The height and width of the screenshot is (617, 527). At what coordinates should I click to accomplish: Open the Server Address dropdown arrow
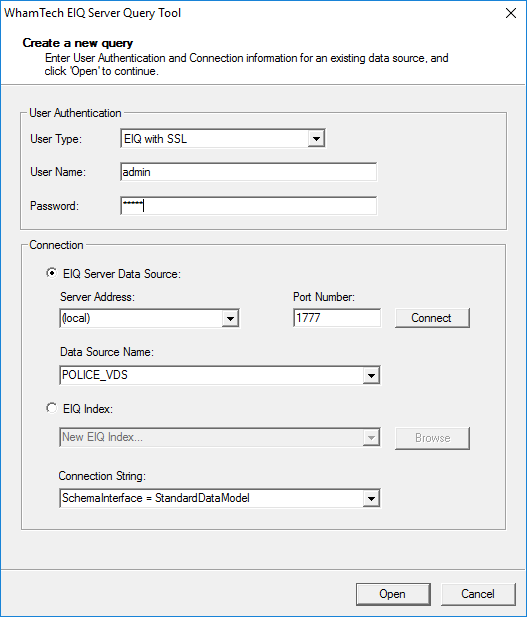pyautogui.click(x=230, y=318)
